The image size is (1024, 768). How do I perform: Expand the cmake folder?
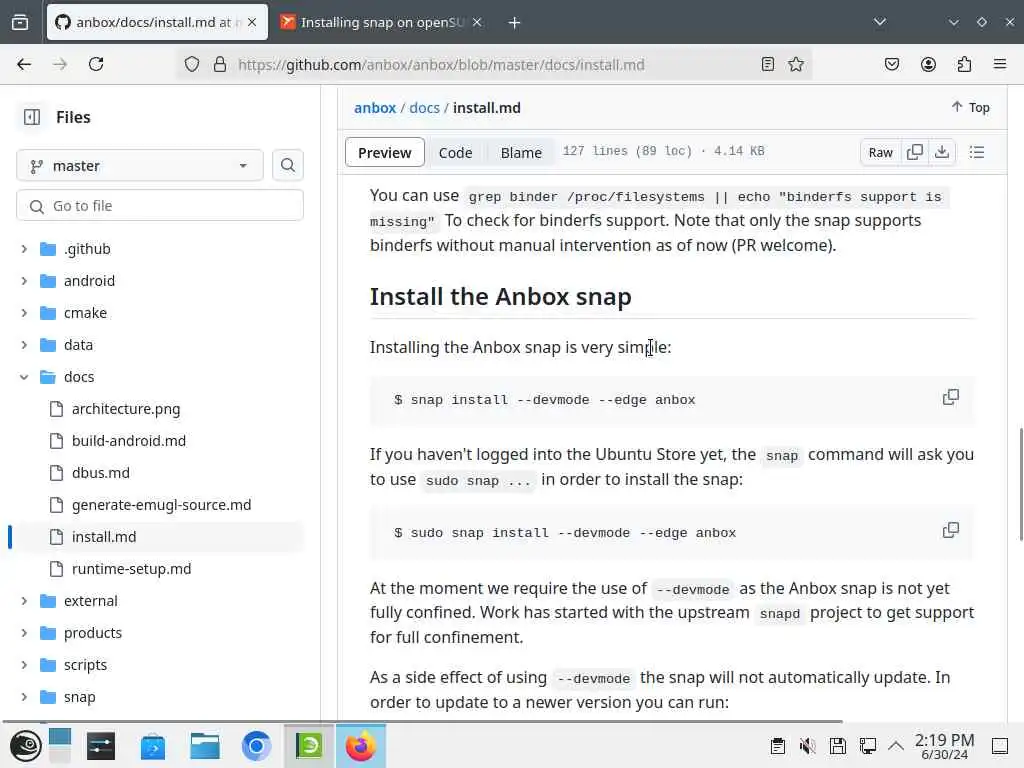point(24,313)
